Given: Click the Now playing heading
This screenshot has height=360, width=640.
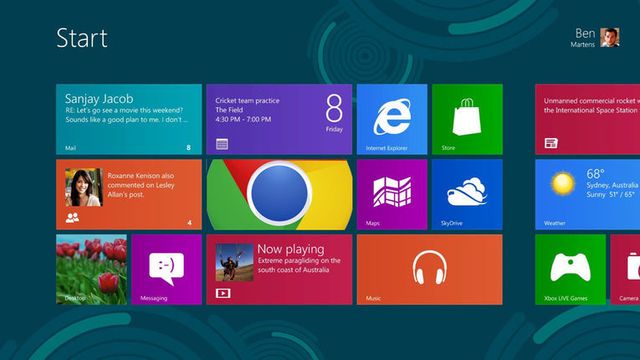Looking at the screenshot, I should [x=291, y=249].
